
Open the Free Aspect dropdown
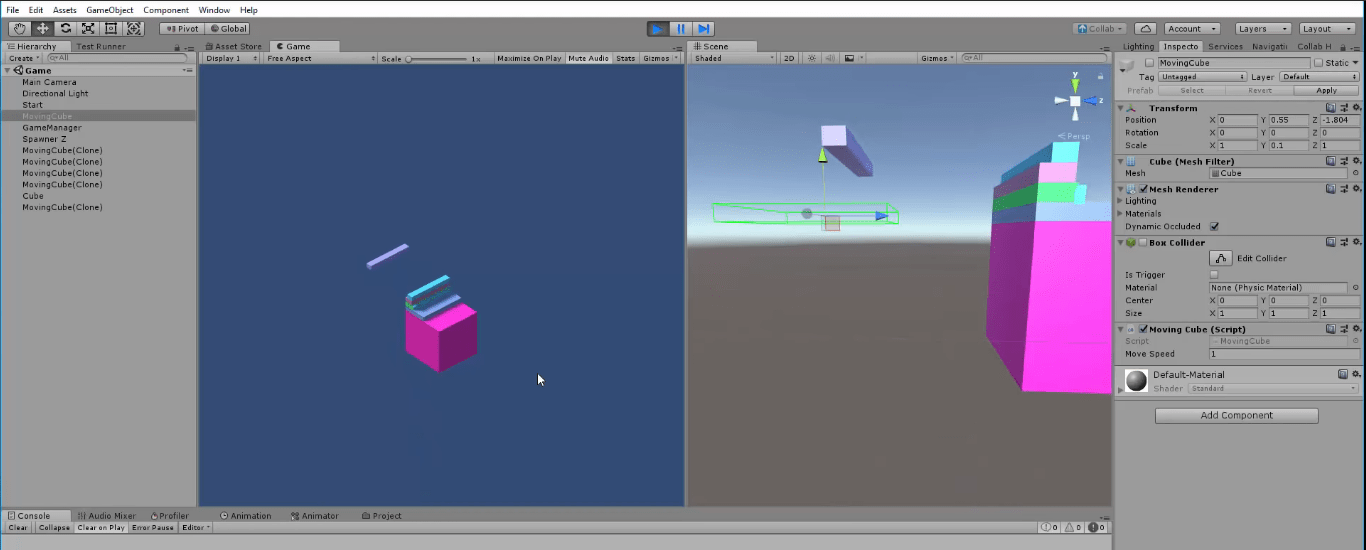click(320, 58)
